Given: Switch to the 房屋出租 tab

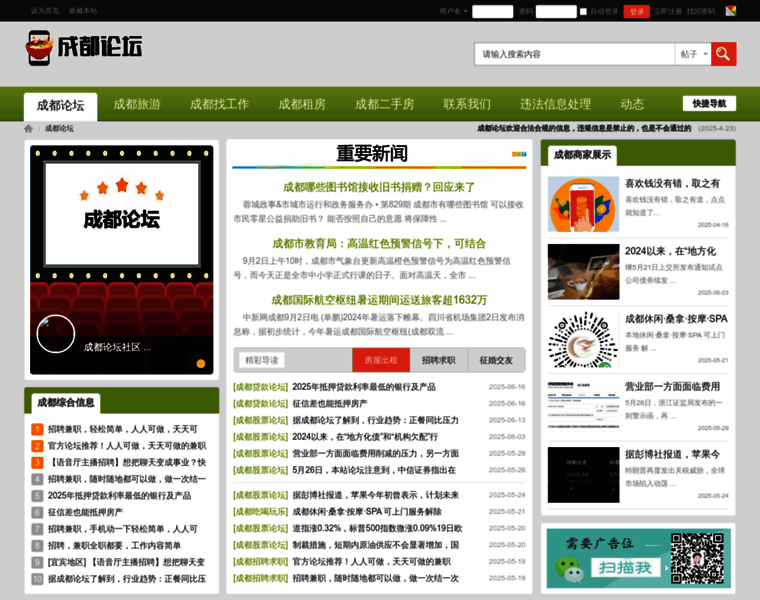Looking at the screenshot, I should pos(381,360).
